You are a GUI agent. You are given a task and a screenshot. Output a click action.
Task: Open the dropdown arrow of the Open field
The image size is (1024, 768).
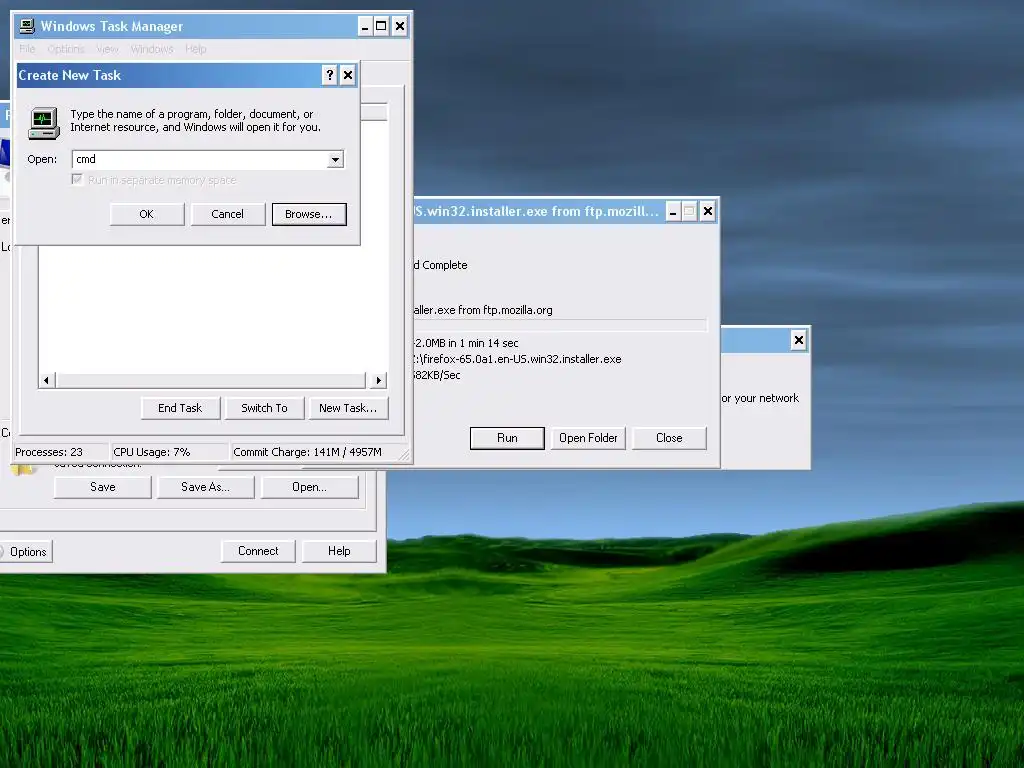click(x=335, y=159)
